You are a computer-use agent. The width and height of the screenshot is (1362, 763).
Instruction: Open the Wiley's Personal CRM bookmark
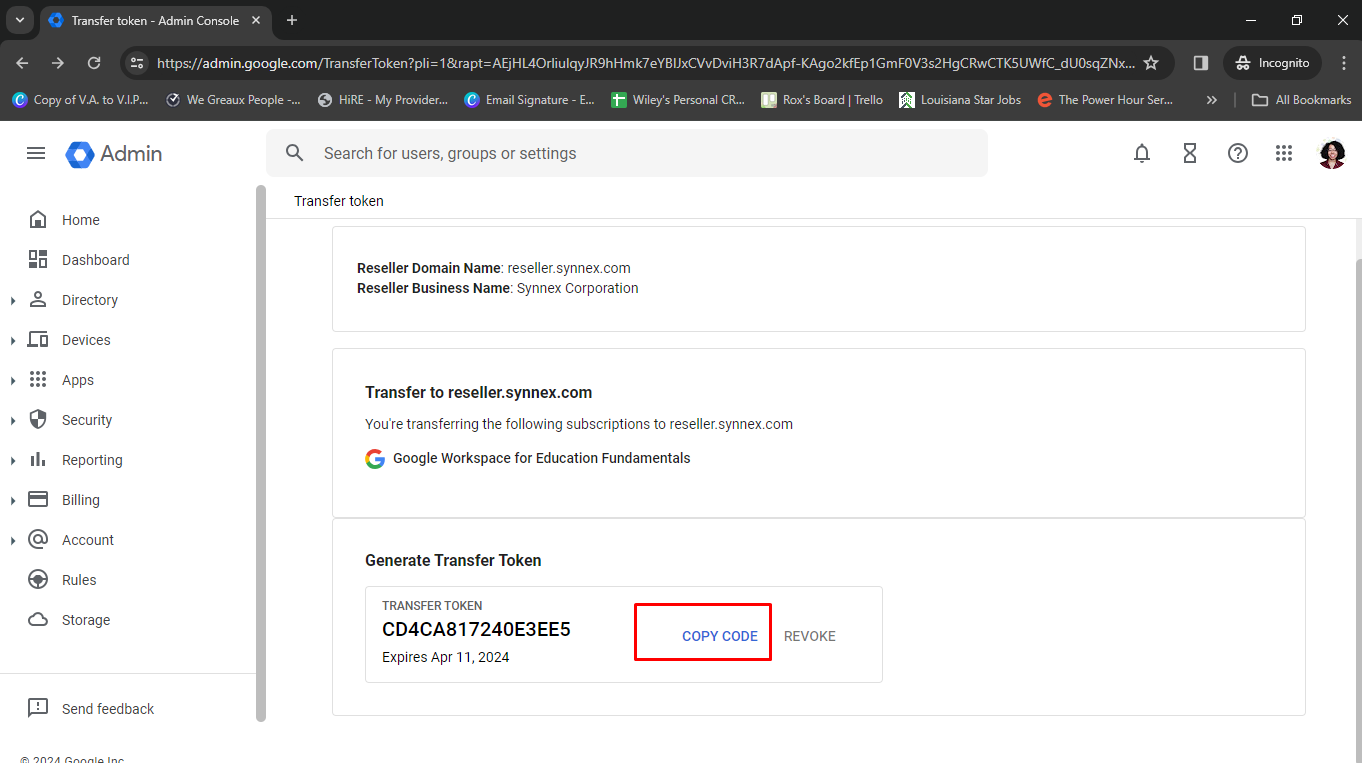coord(678,100)
